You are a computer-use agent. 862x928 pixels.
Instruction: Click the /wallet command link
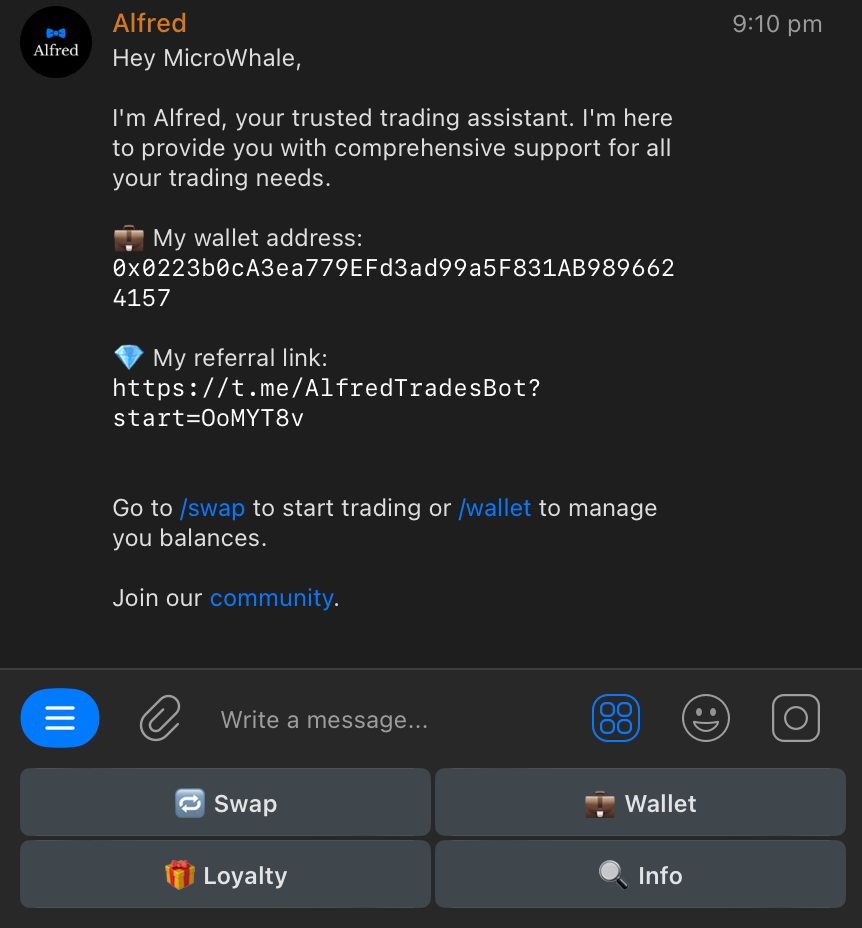(495, 508)
